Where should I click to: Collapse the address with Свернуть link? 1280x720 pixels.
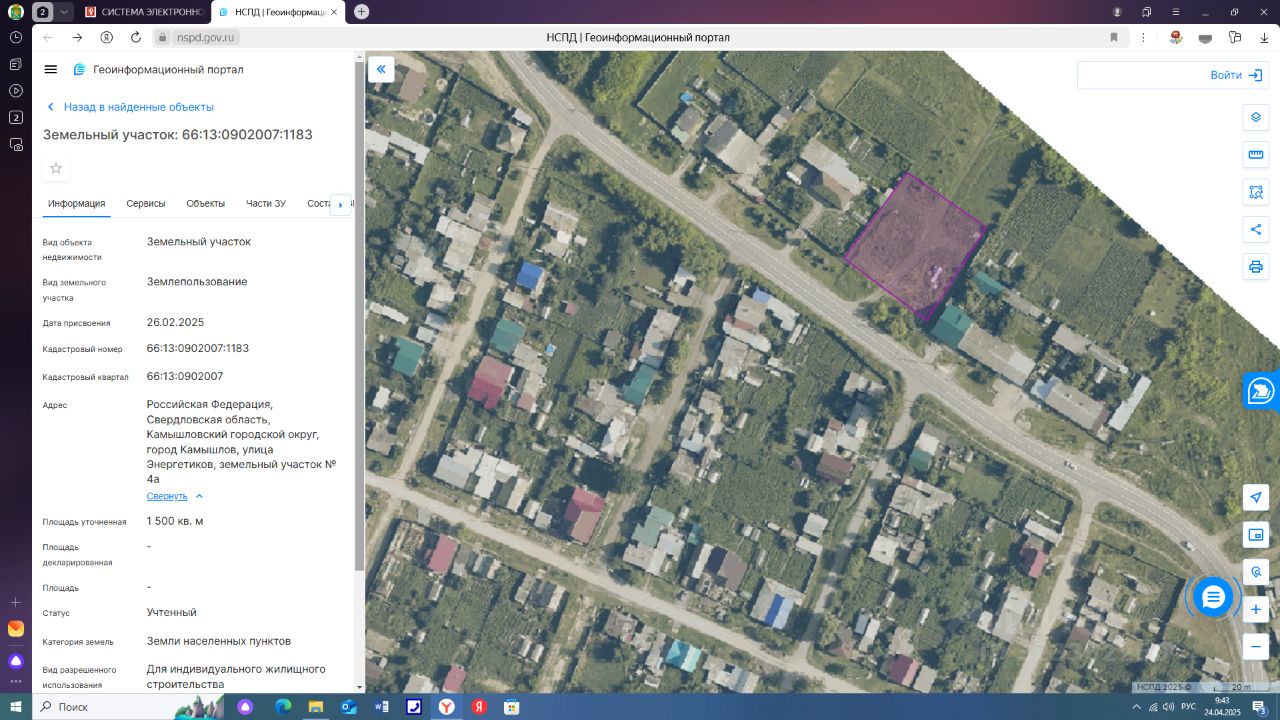(x=175, y=496)
